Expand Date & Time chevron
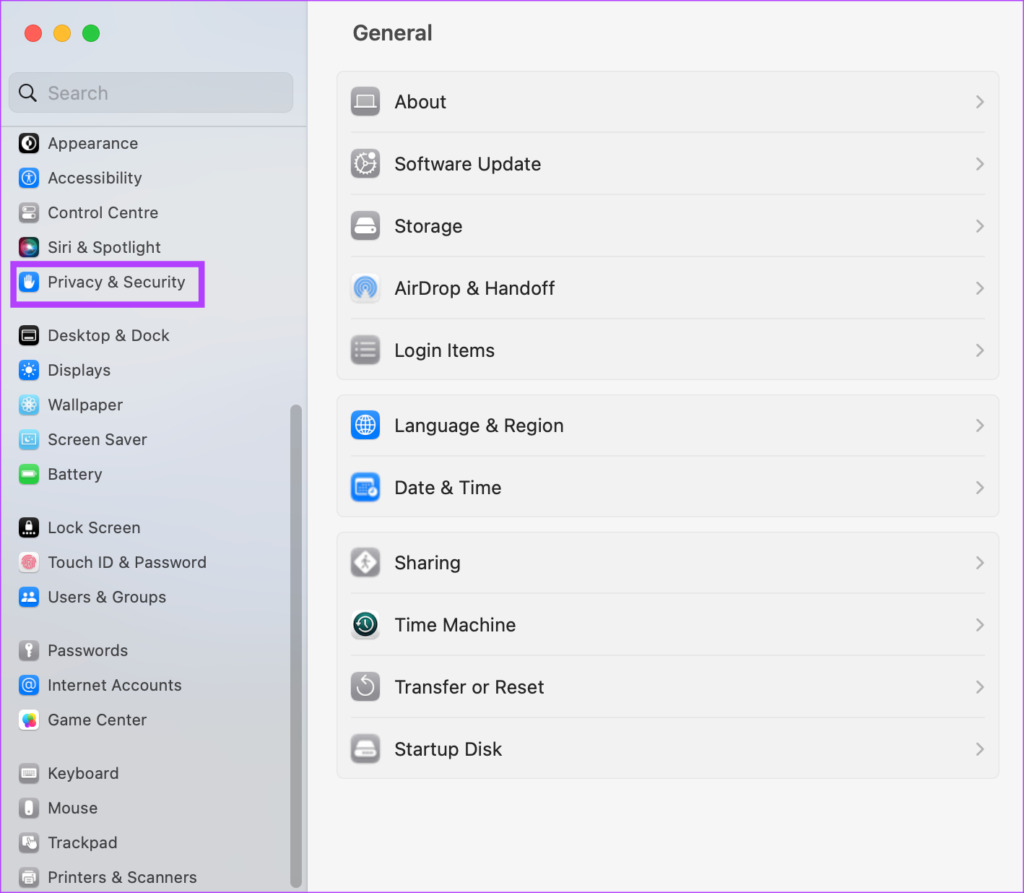The height and width of the screenshot is (893, 1024). [x=980, y=487]
